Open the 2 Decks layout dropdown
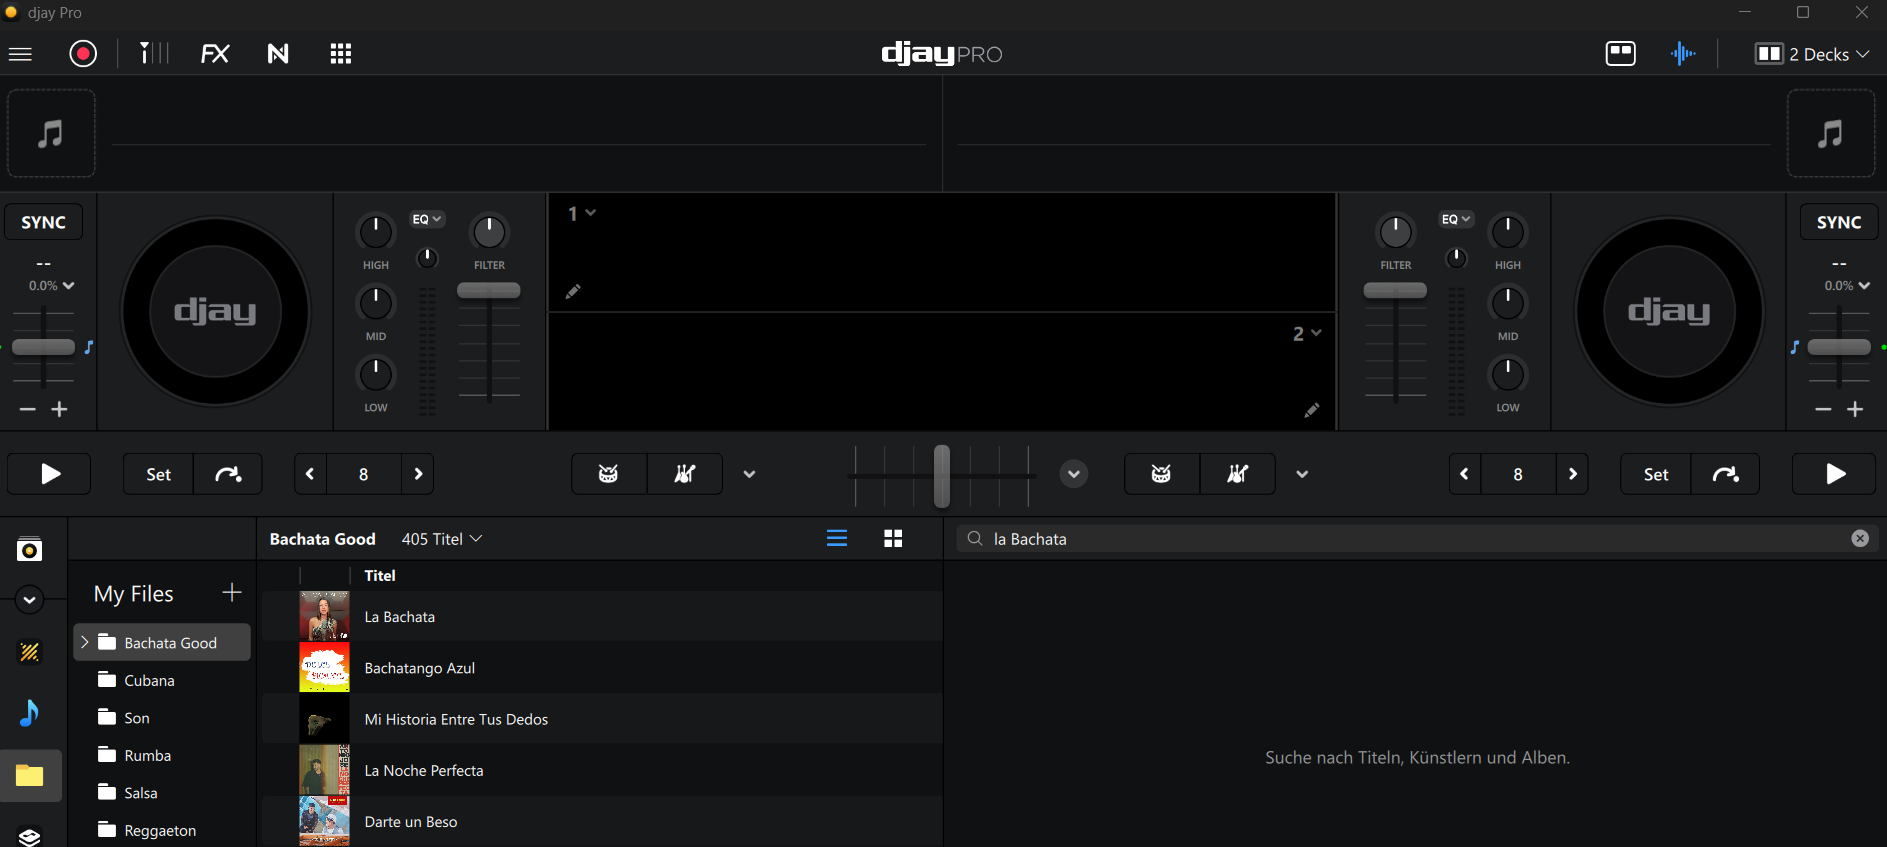Image resolution: width=1887 pixels, height=847 pixels. [x=1812, y=54]
